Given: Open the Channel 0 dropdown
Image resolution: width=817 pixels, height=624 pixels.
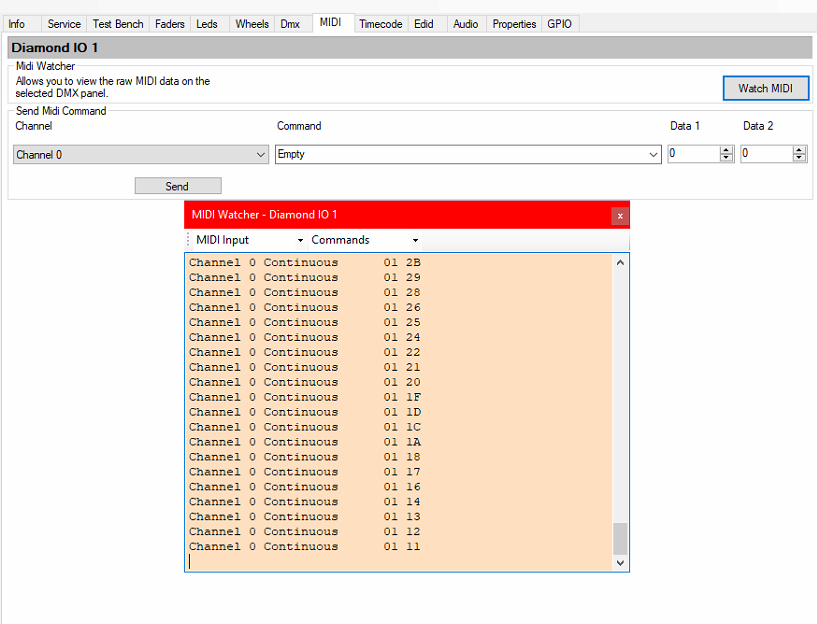Looking at the screenshot, I should pos(141,155).
